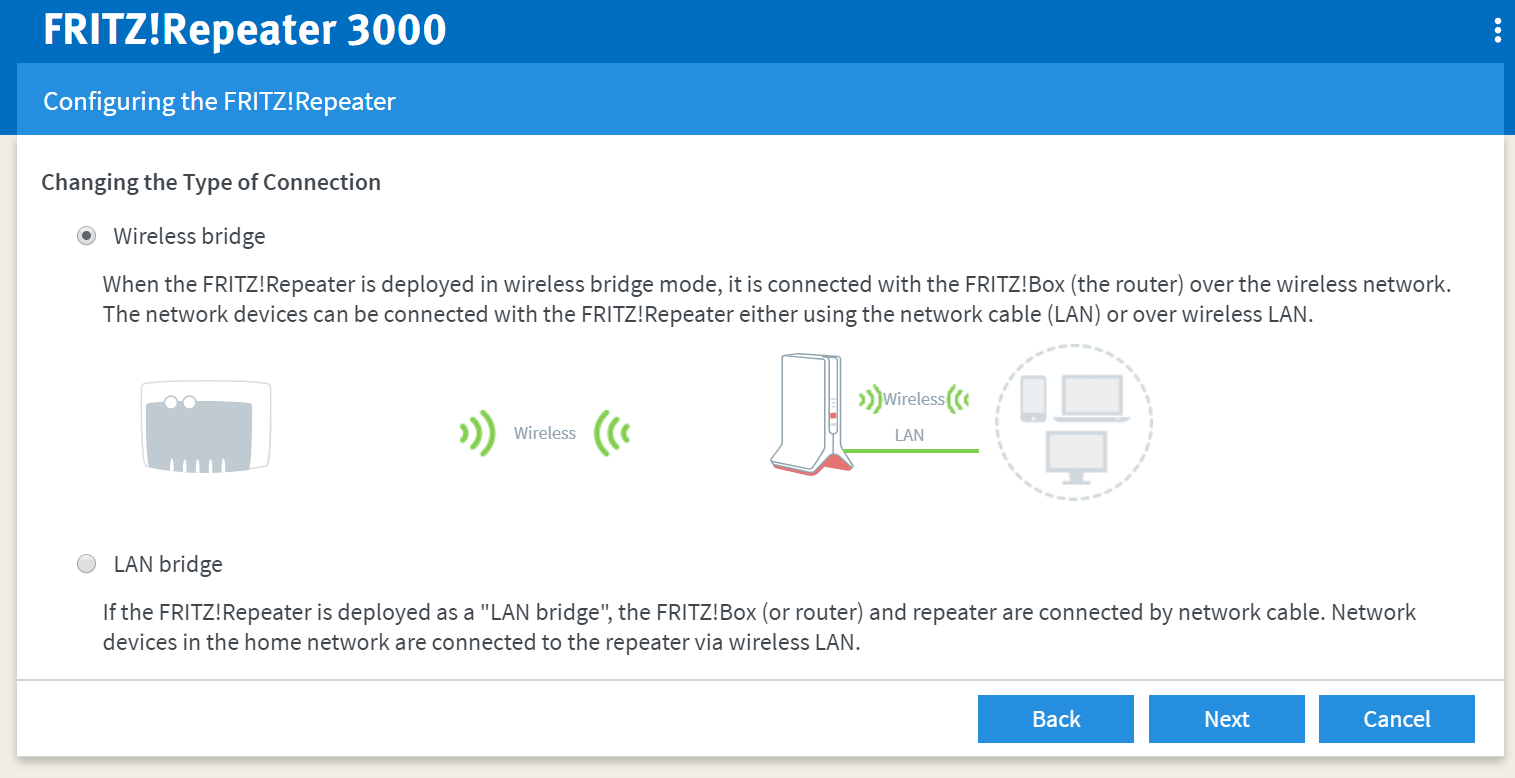
Task: Click the laptop icon in the device circle
Action: click(x=1094, y=398)
